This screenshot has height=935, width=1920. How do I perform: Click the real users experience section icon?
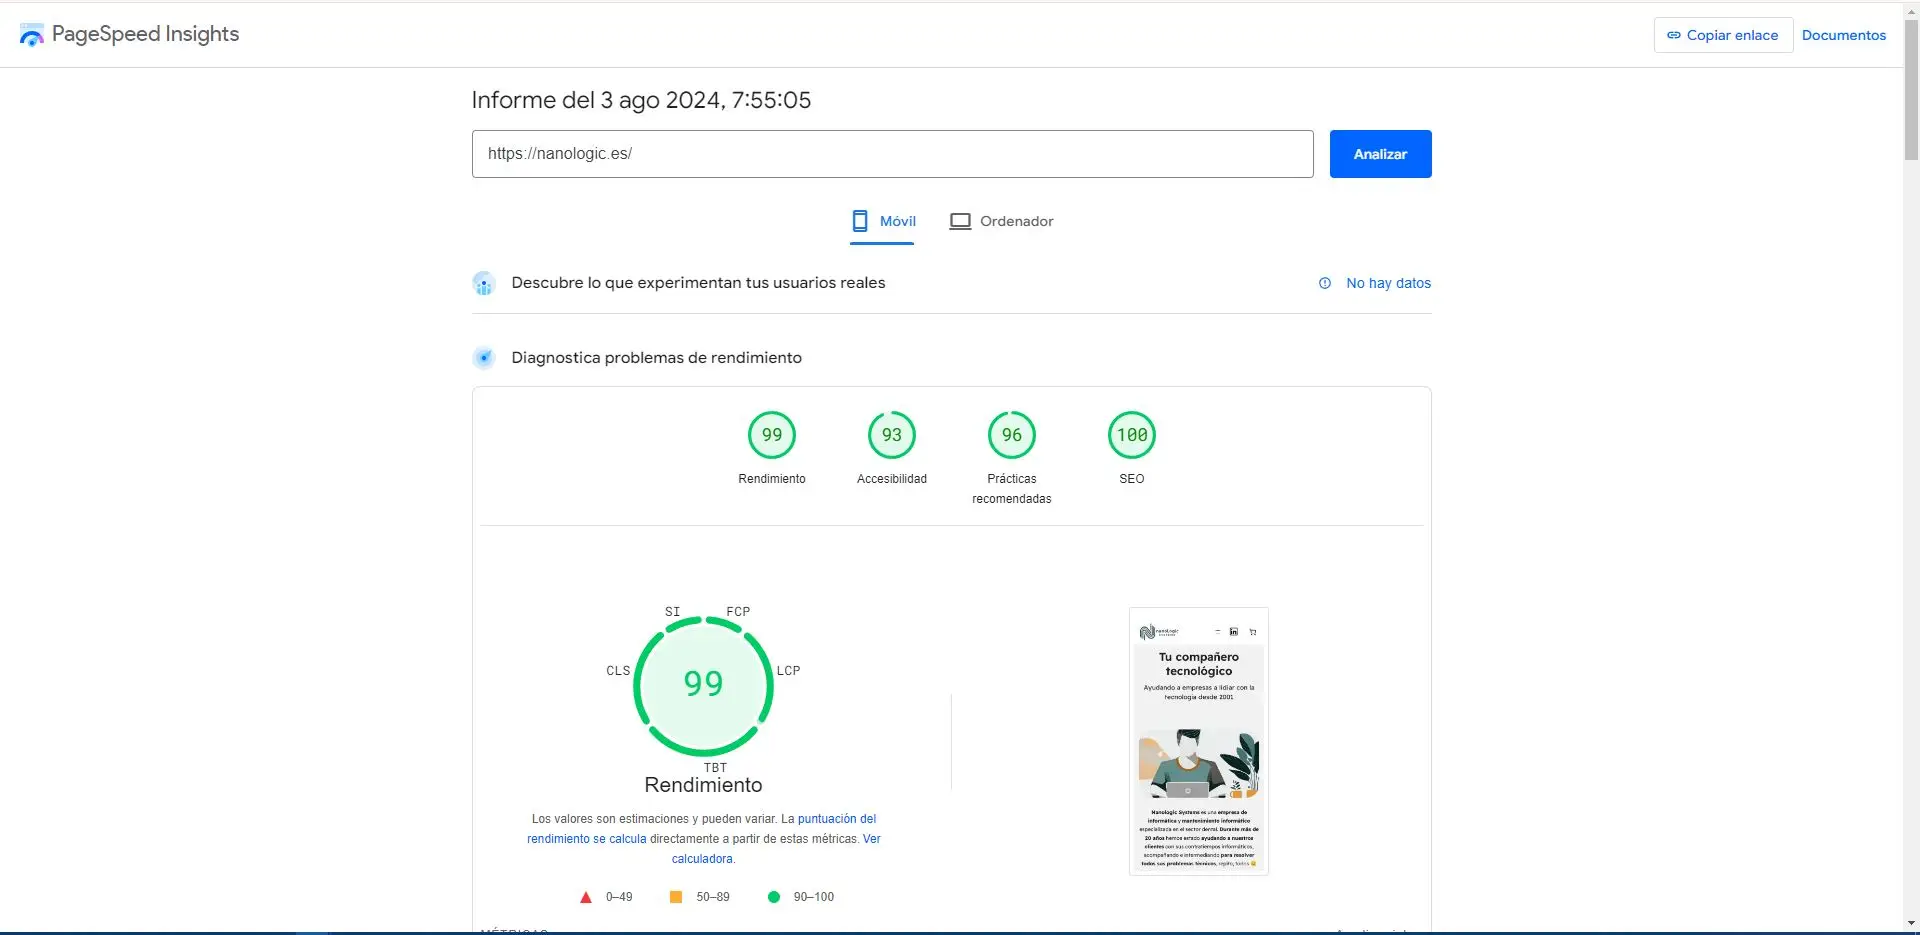tap(484, 283)
